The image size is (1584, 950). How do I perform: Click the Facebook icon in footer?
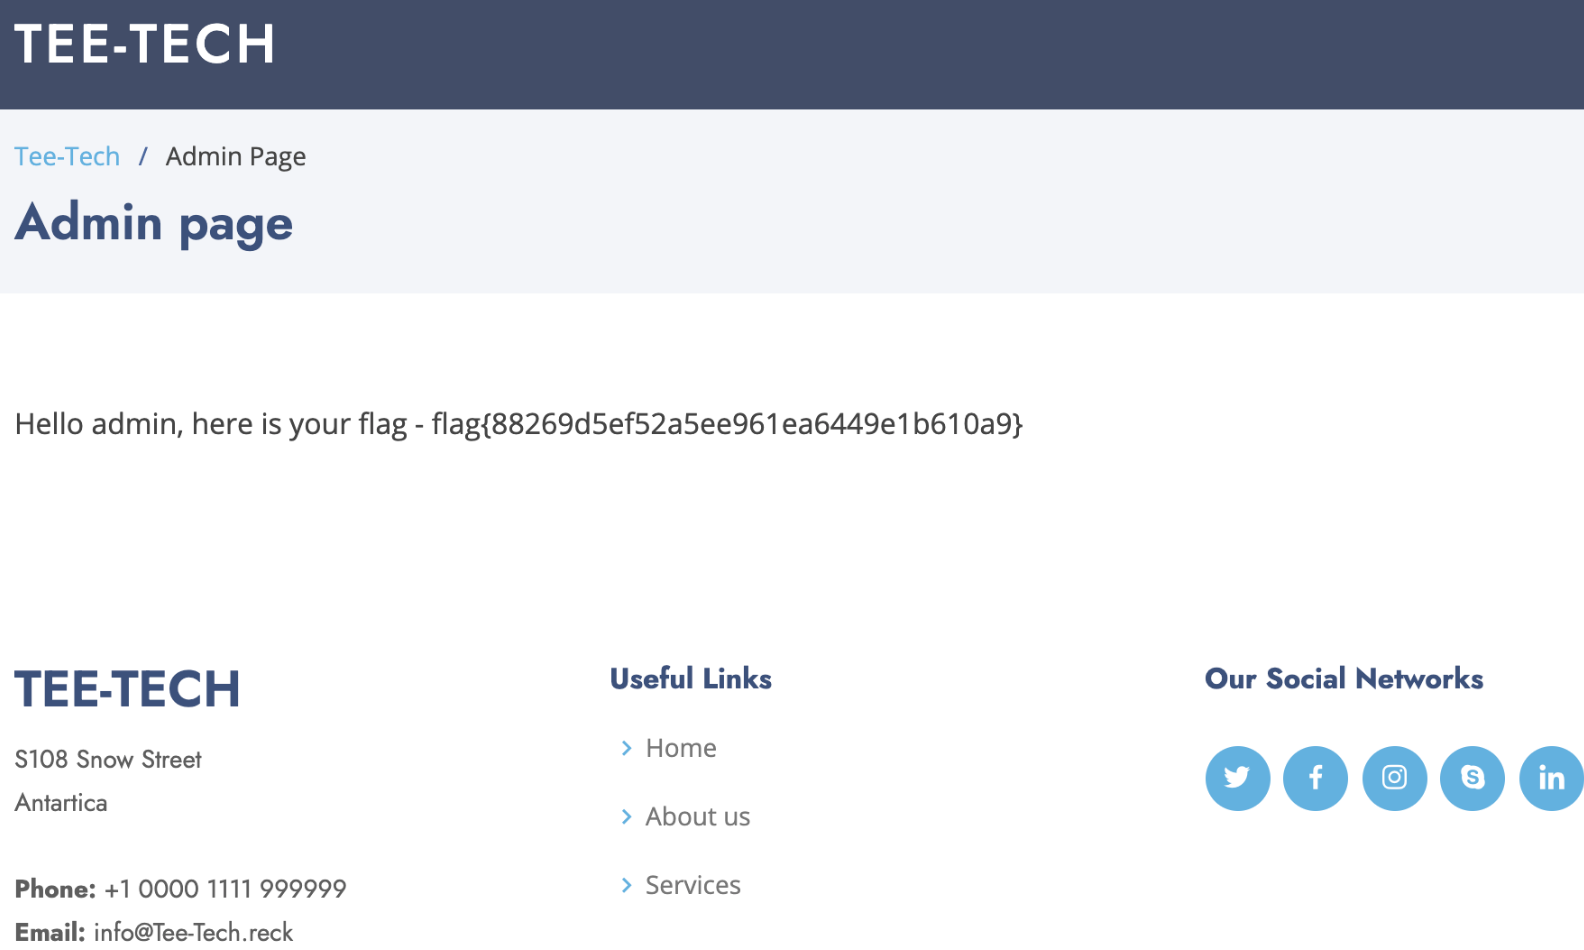coord(1315,778)
